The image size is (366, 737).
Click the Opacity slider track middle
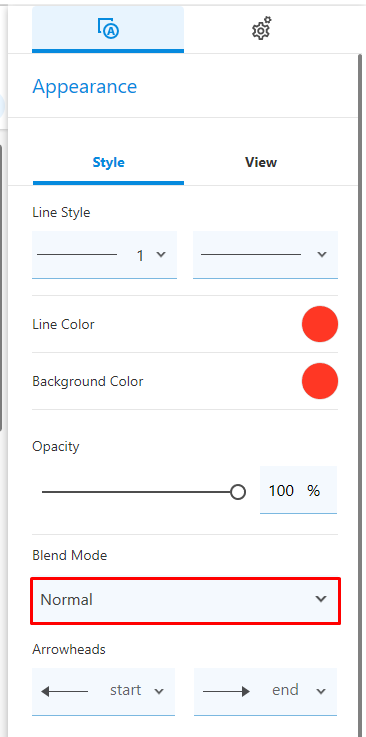pyautogui.click(x=140, y=492)
